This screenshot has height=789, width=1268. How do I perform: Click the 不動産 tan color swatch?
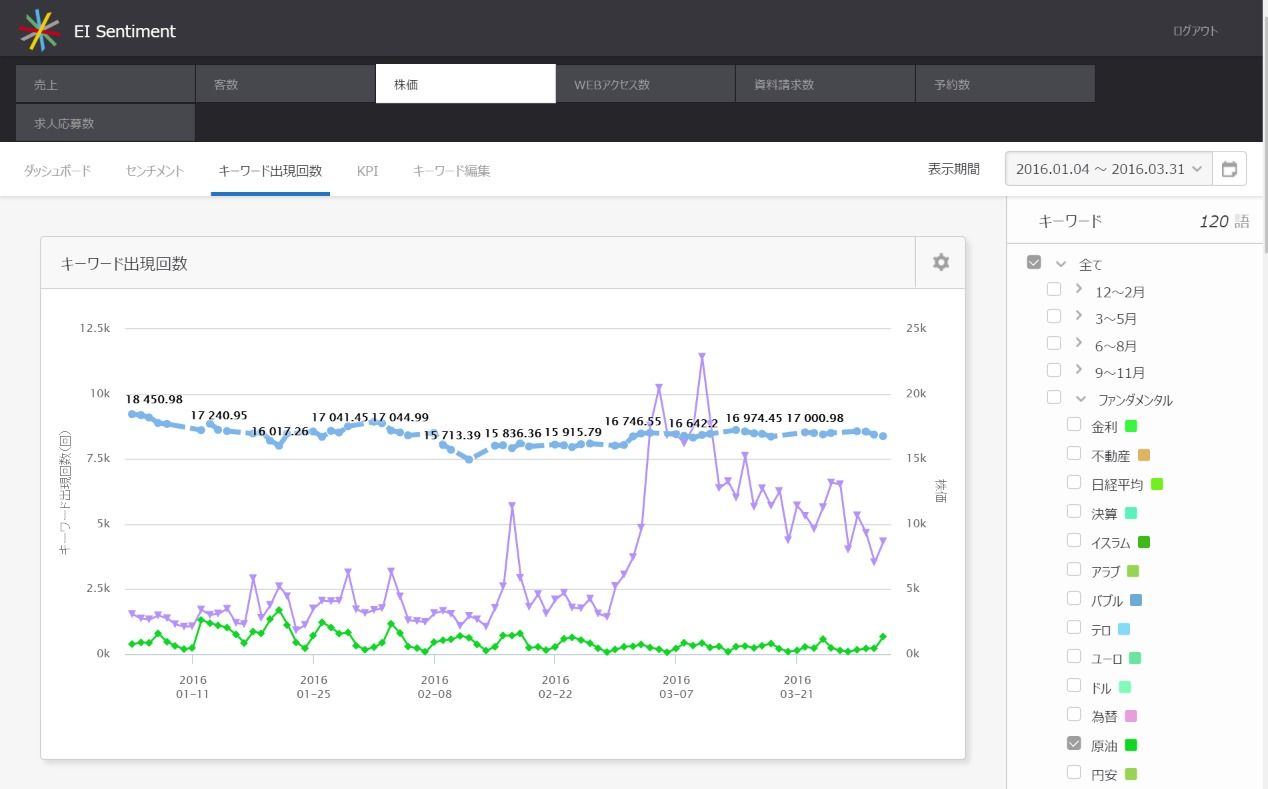point(1144,455)
